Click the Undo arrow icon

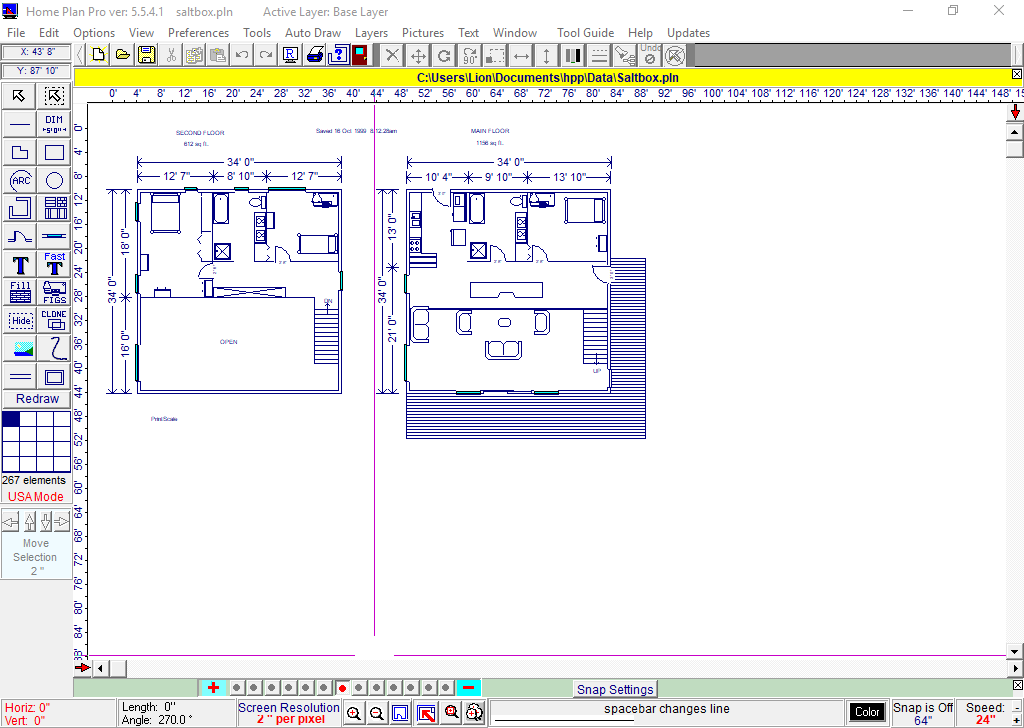point(242,55)
